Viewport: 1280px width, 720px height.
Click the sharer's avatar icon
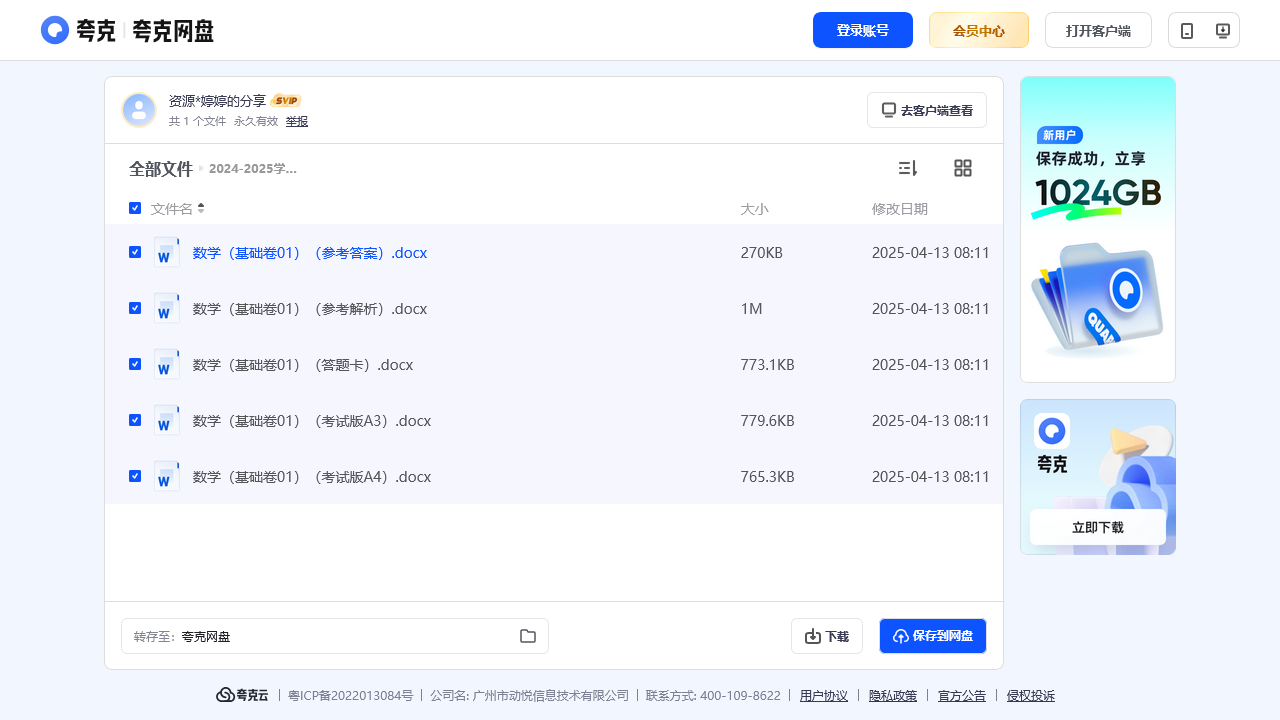(139, 110)
